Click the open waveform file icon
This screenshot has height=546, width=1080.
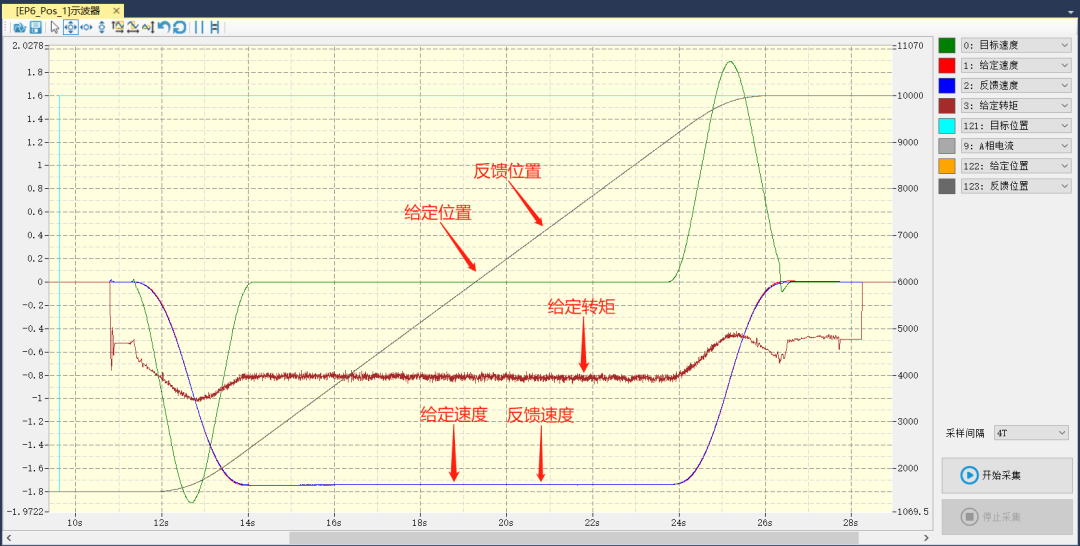coord(19,27)
